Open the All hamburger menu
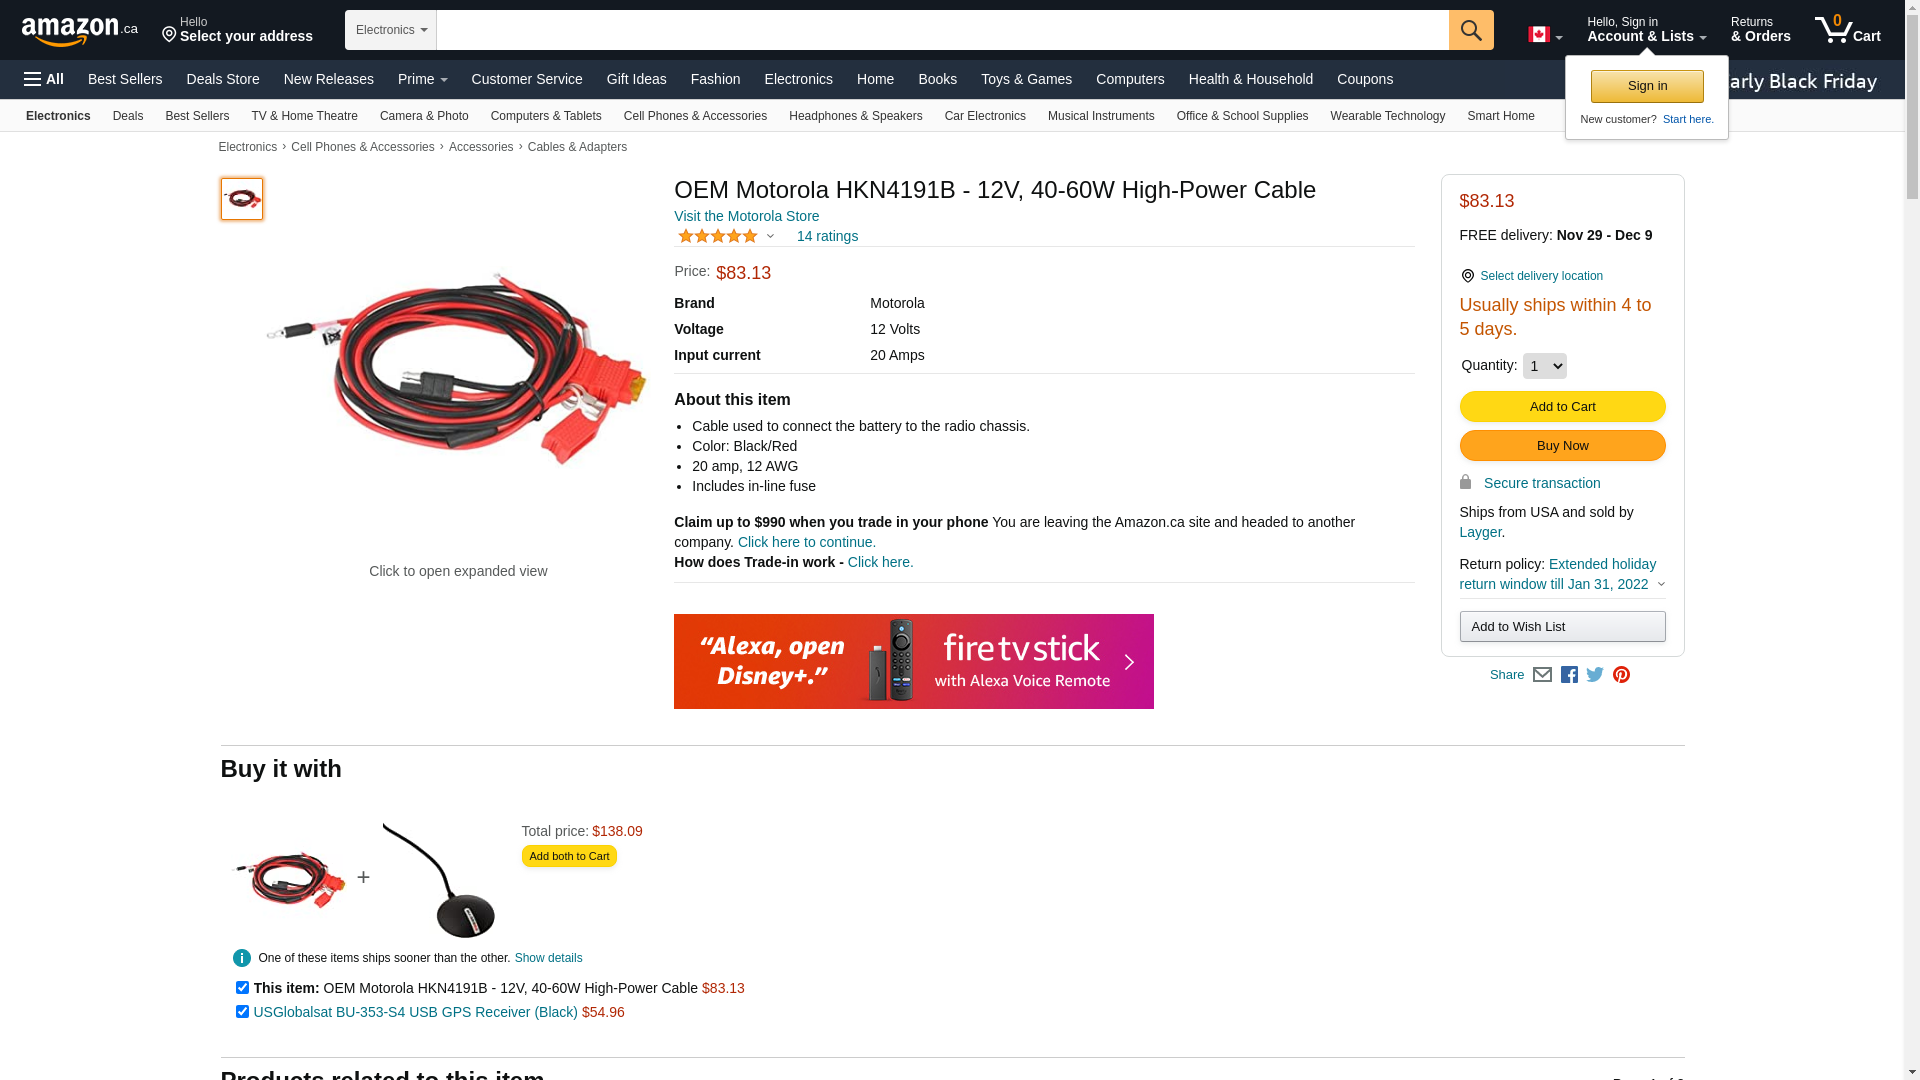Screen dimensions: 1920x1080 pos(44,79)
